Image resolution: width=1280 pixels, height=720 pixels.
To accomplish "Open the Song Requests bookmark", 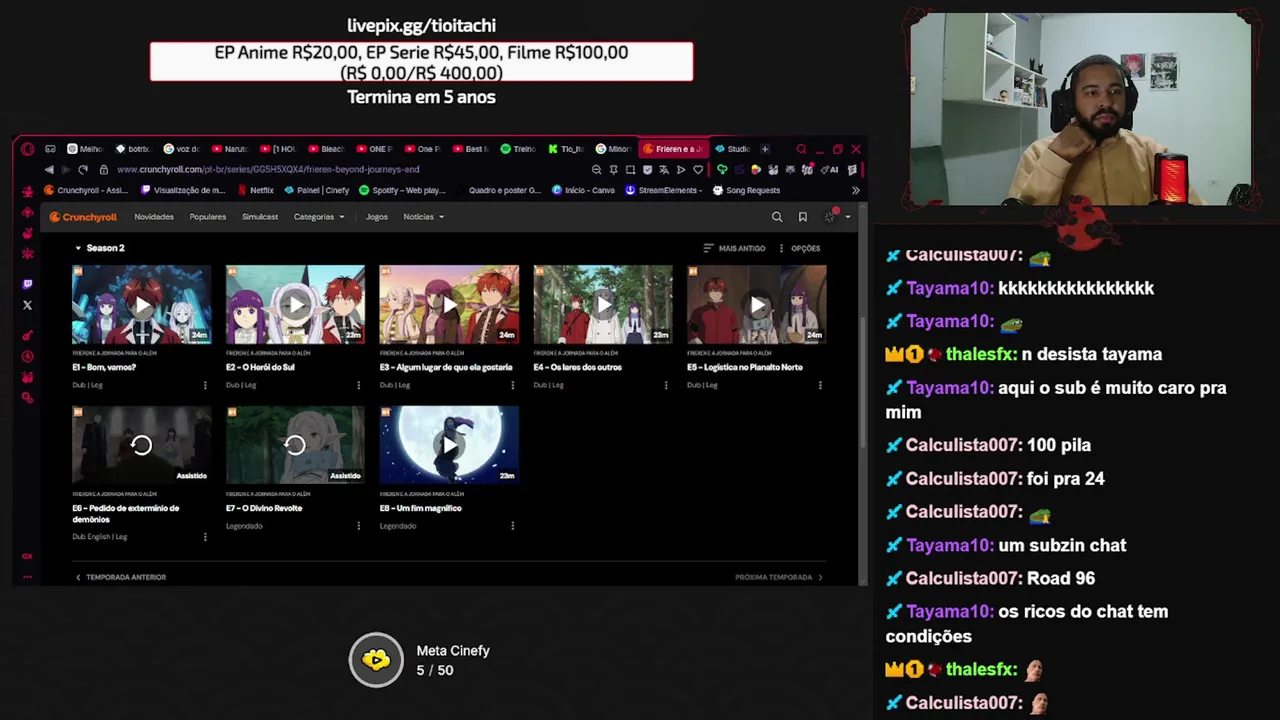I will (x=746, y=190).
